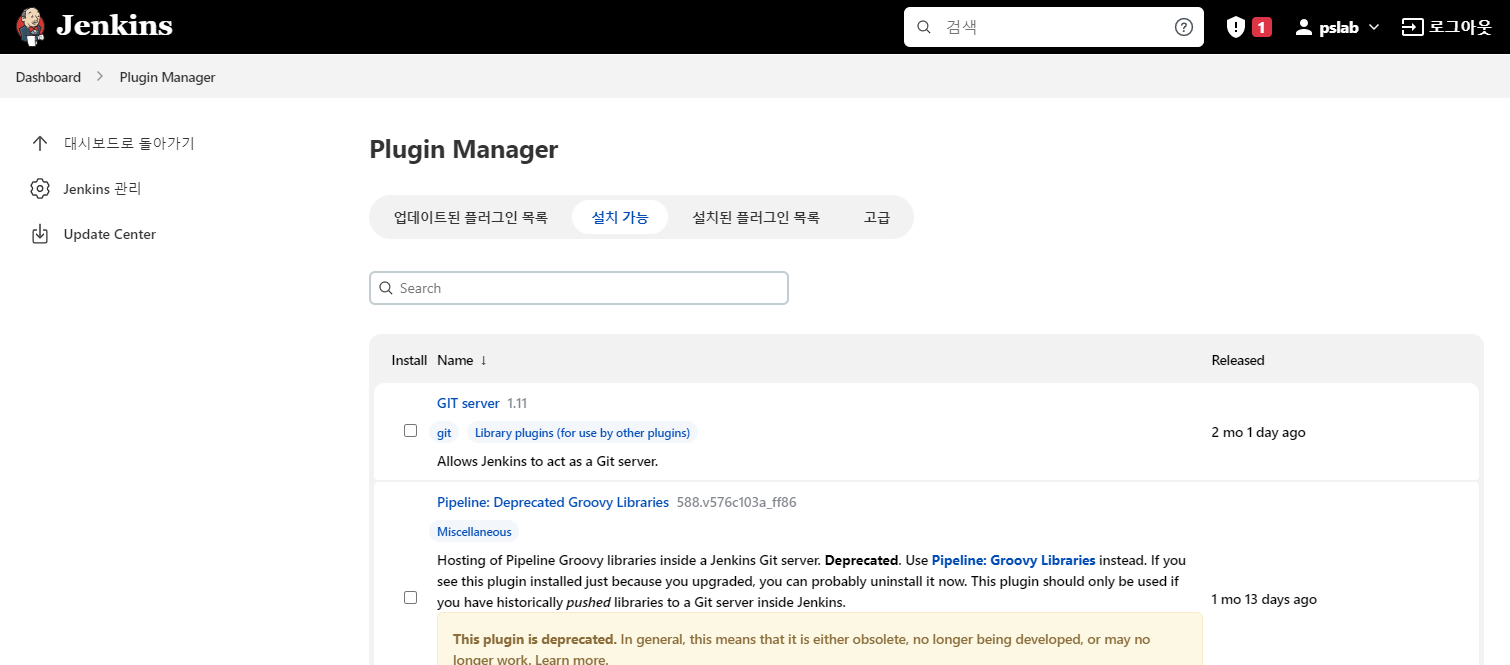Click the '2 mo 1 day ago' release date
This screenshot has height=665, width=1510.
1258,432
